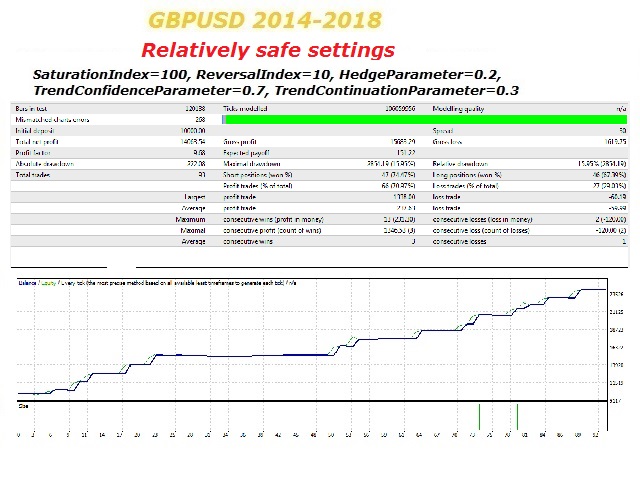Click the "Short positions (won %)" label

[258, 175]
